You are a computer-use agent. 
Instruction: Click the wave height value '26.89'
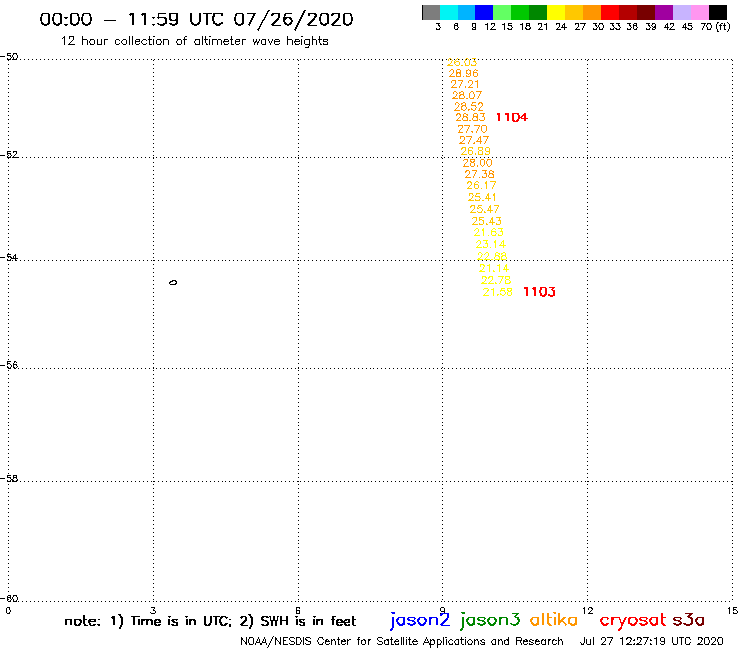tap(475, 151)
